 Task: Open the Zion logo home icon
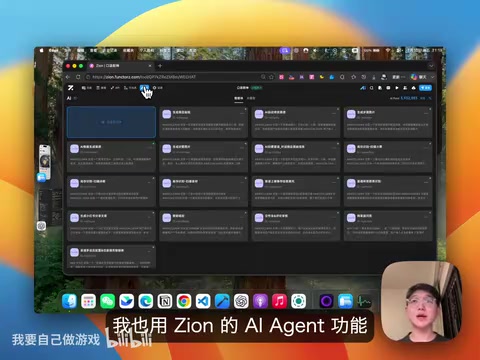[71, 88]
